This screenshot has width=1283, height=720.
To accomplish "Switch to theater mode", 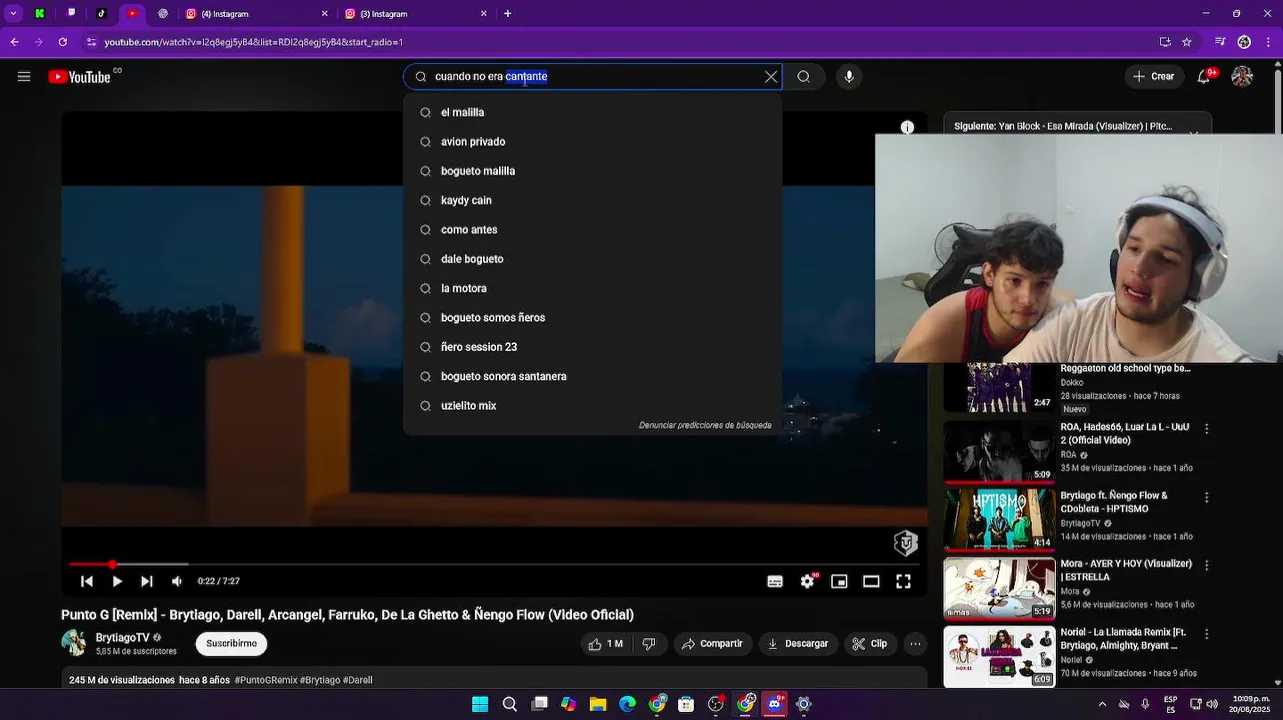I will pyautogui.click(x=871, y=581).
